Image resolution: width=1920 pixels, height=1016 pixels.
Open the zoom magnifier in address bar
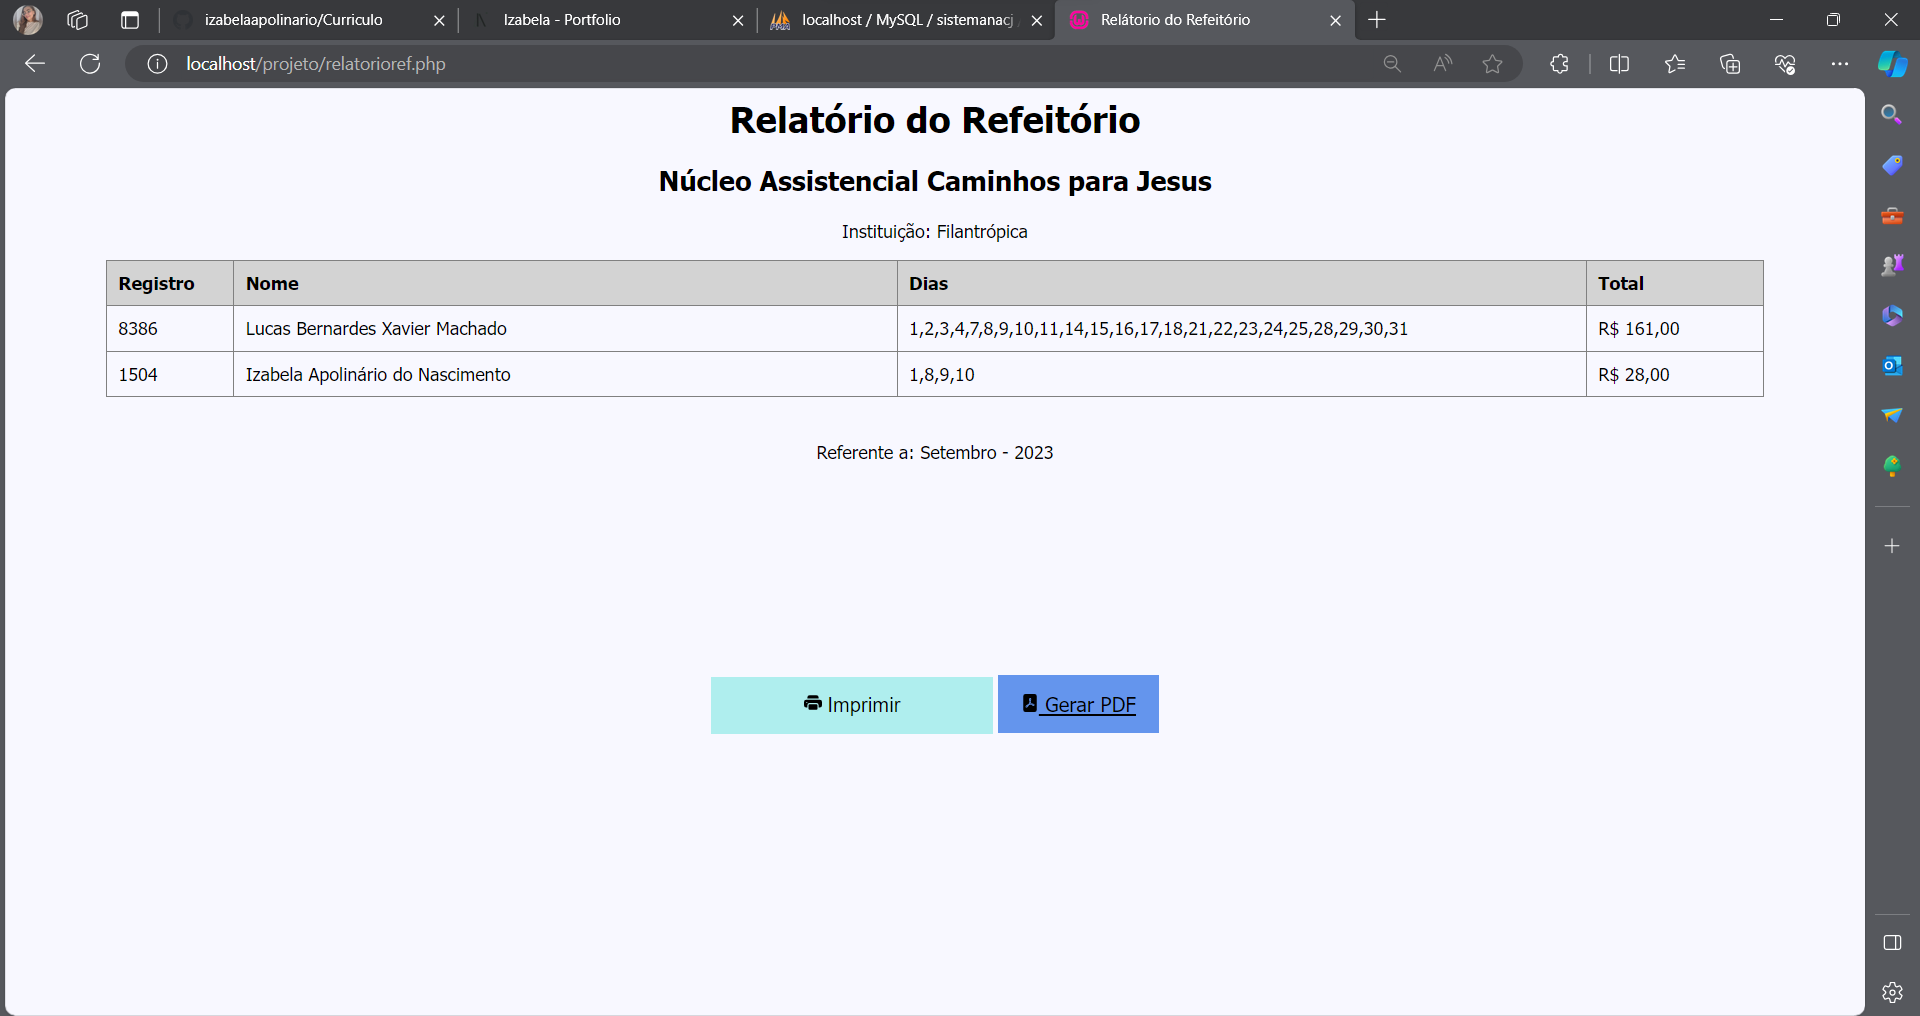pos(1392,64)
